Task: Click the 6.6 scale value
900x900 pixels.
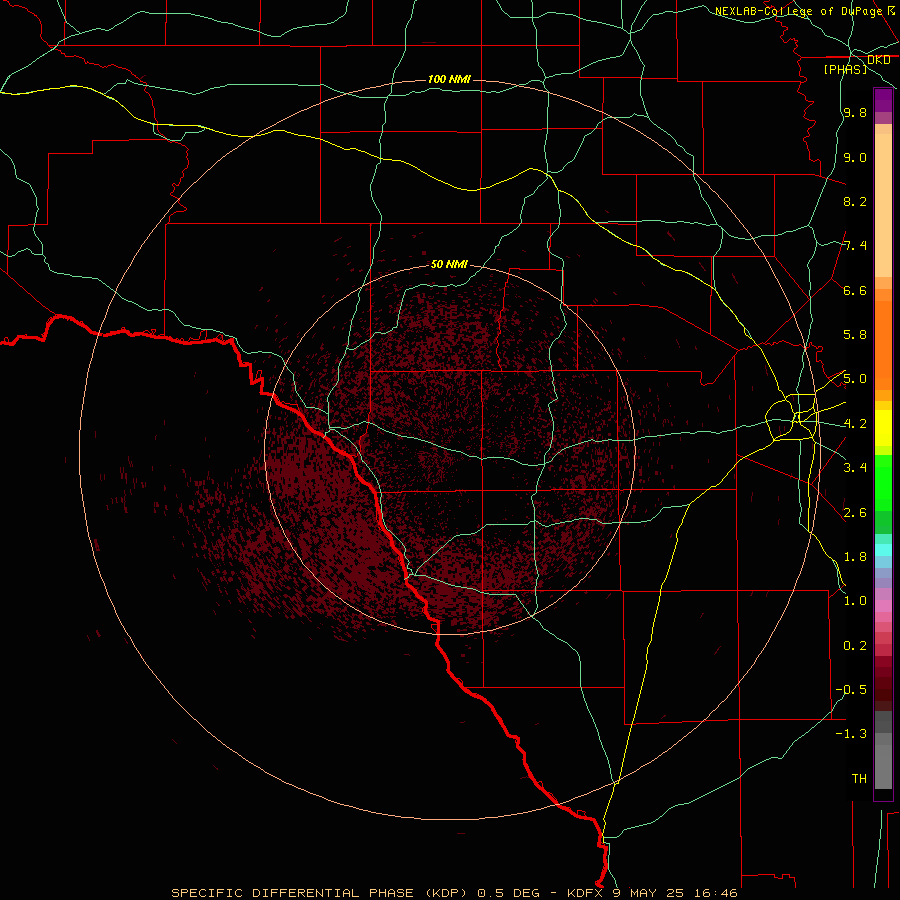Action: (x=855, y=290)
